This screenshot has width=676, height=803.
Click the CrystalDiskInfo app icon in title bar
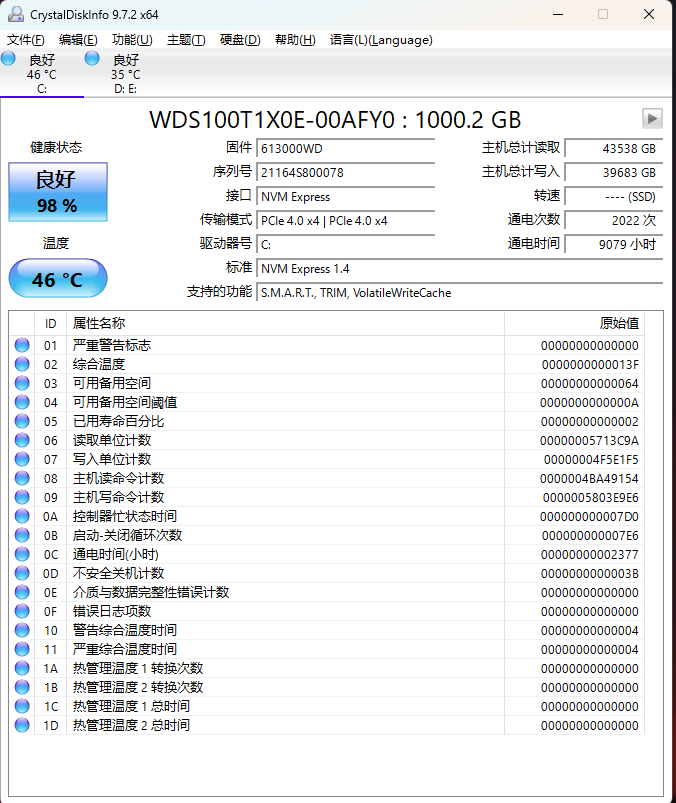point(15,14)
